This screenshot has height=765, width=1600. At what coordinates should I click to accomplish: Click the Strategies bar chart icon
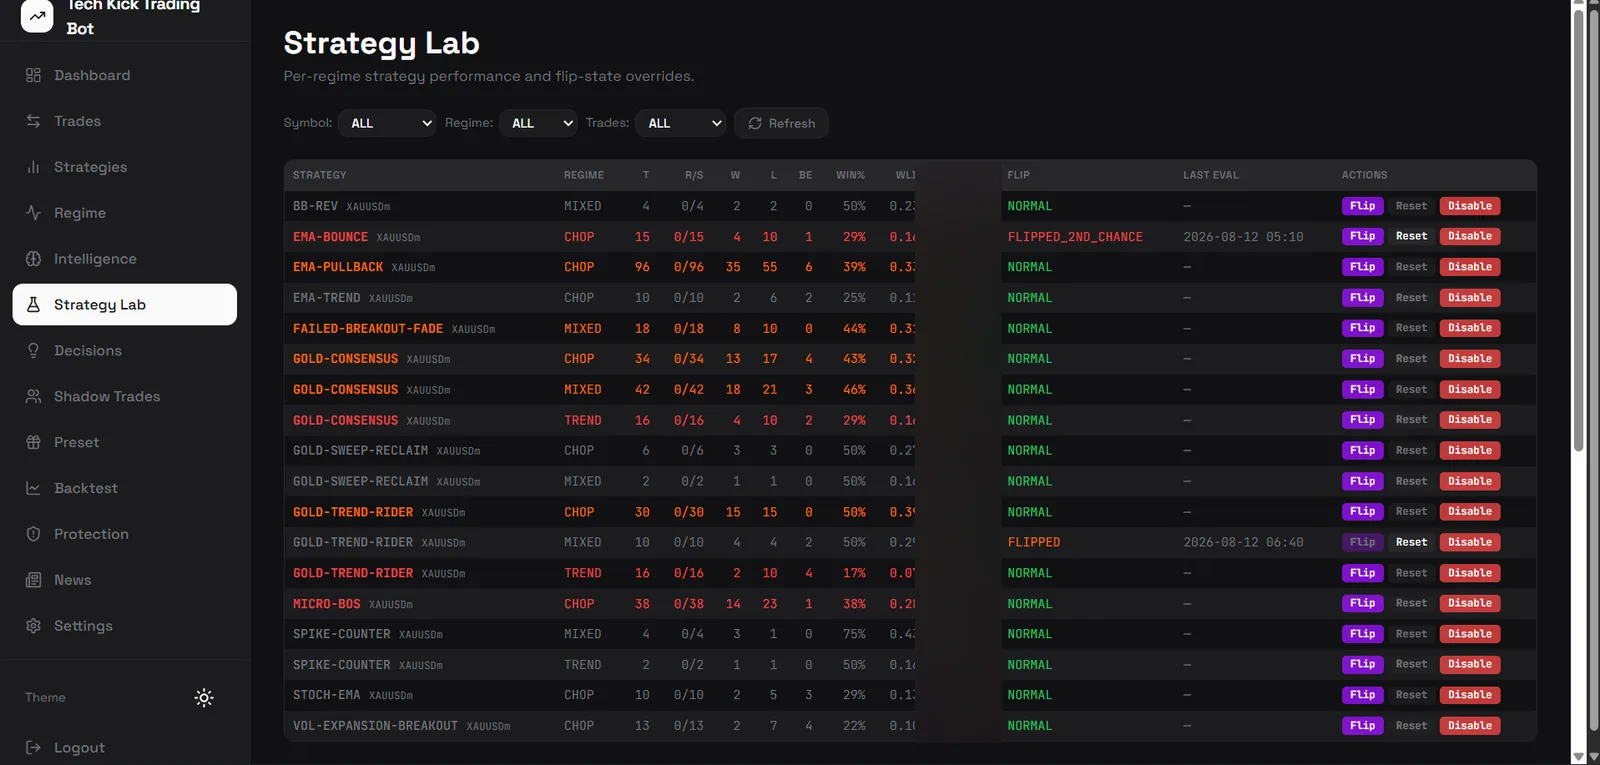(33, 167)
